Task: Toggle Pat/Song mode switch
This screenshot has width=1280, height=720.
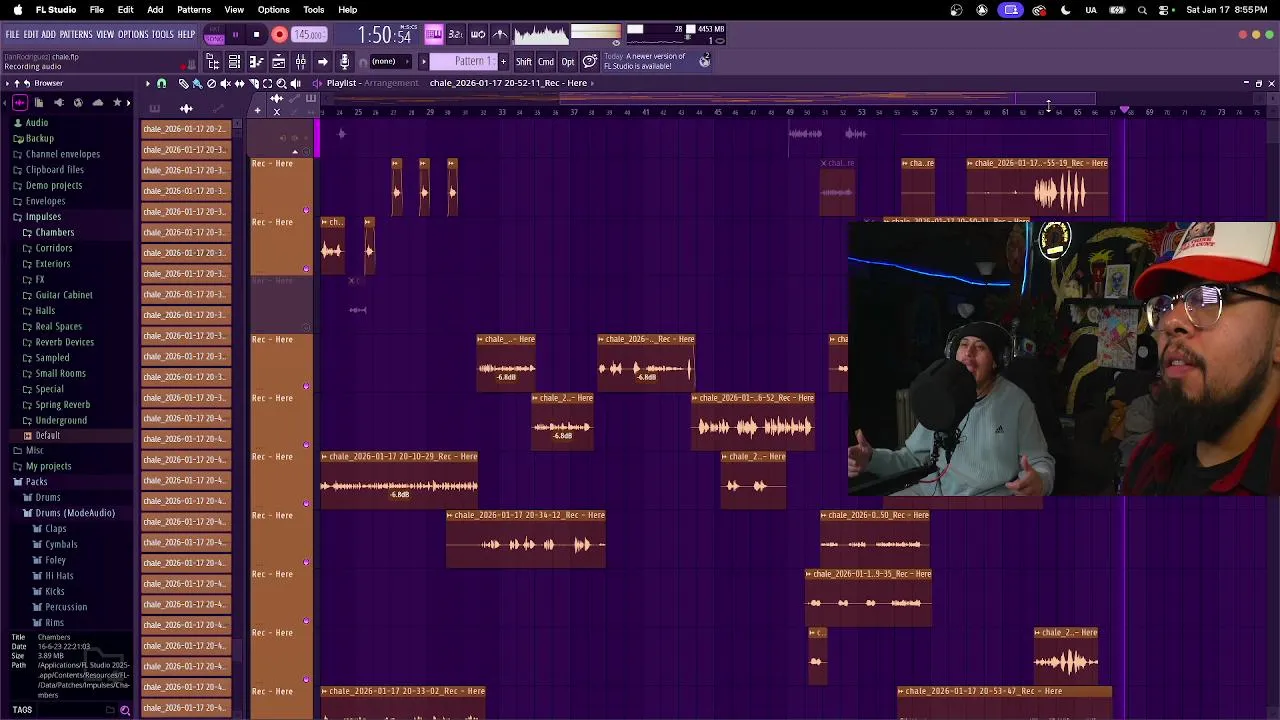Action: tap(214, 35)
